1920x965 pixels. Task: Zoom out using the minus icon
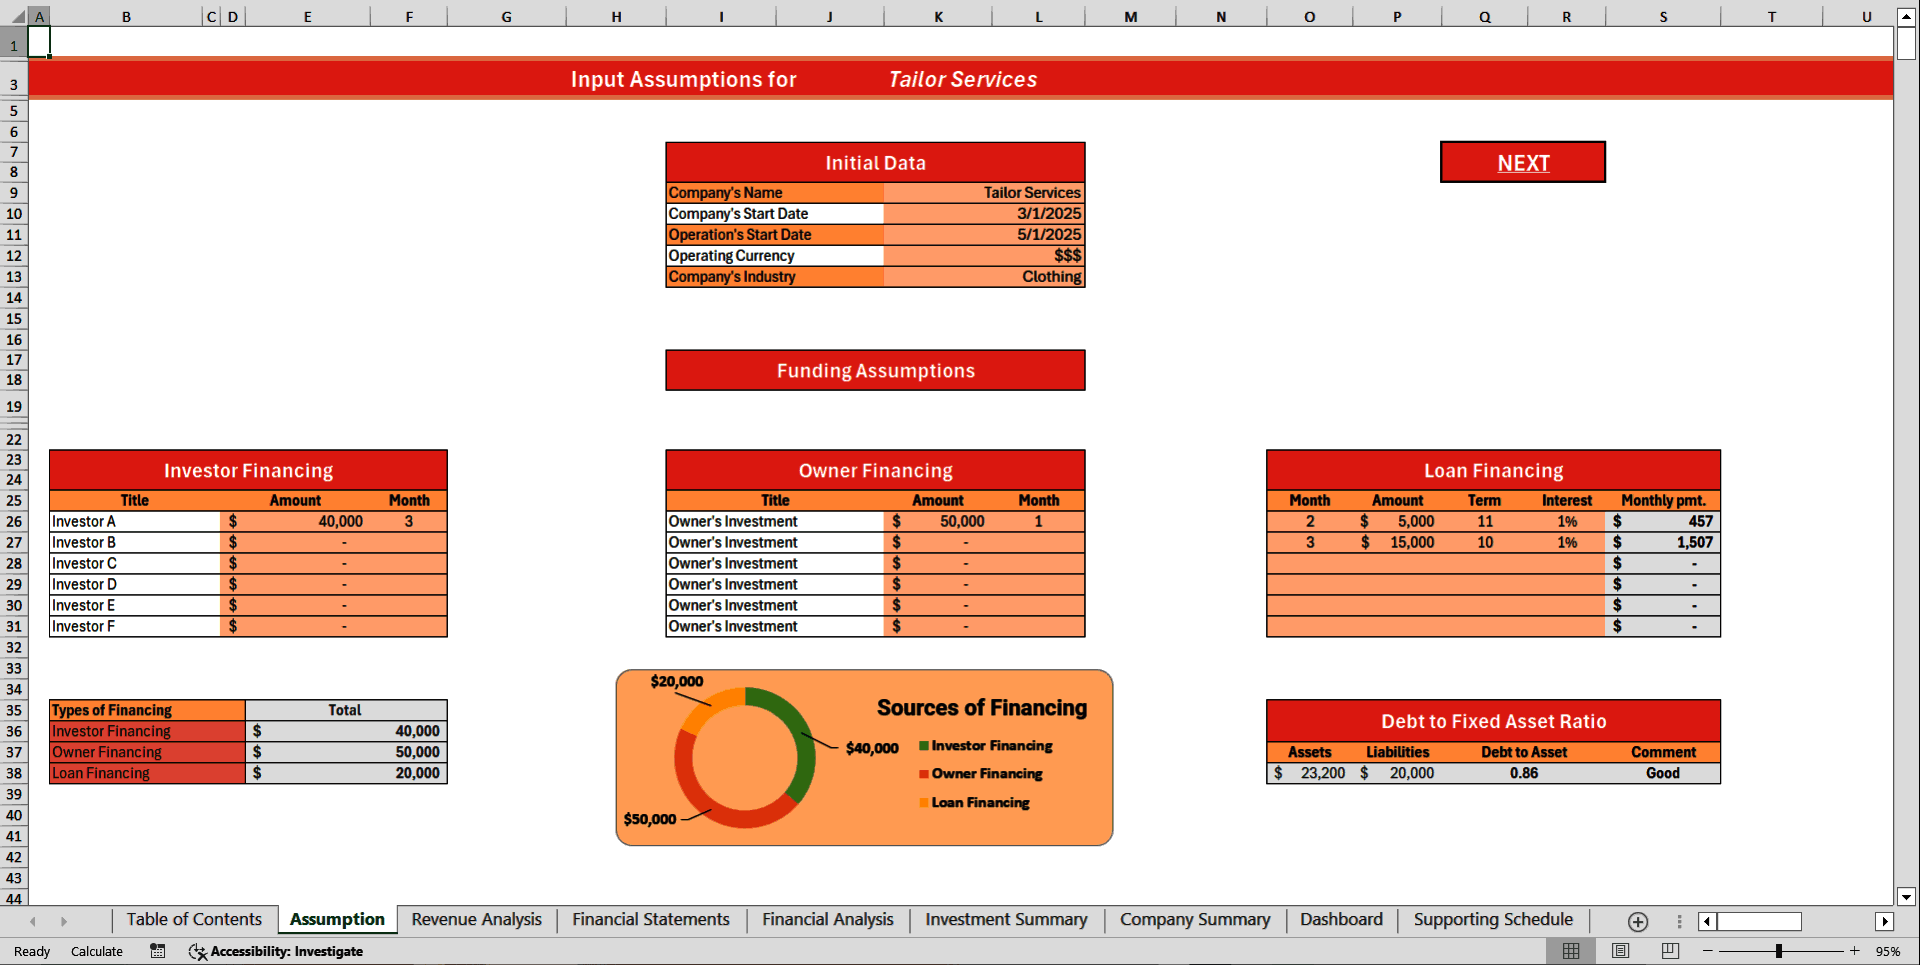[1708, 951]
